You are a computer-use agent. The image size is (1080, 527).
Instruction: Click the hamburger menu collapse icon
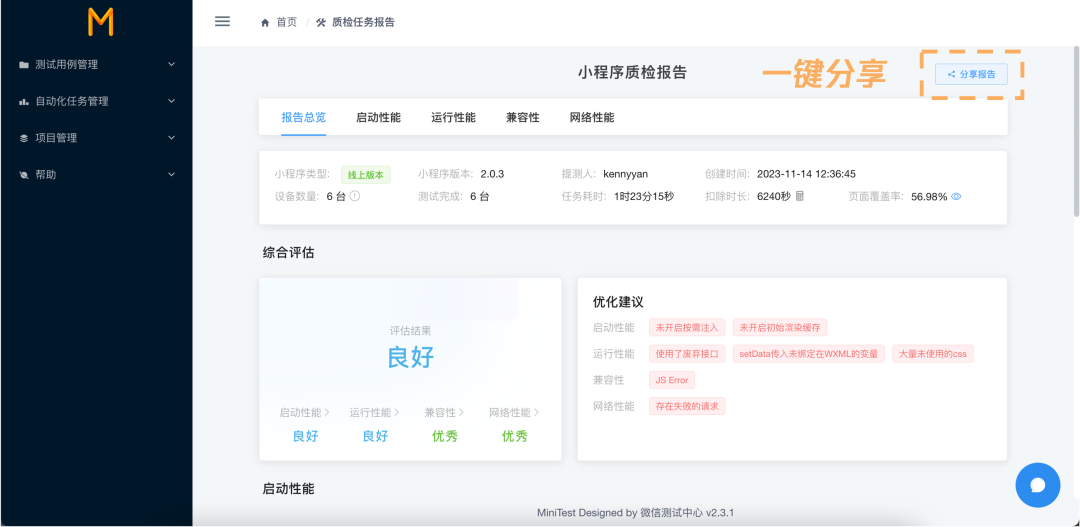pos(222,21)
